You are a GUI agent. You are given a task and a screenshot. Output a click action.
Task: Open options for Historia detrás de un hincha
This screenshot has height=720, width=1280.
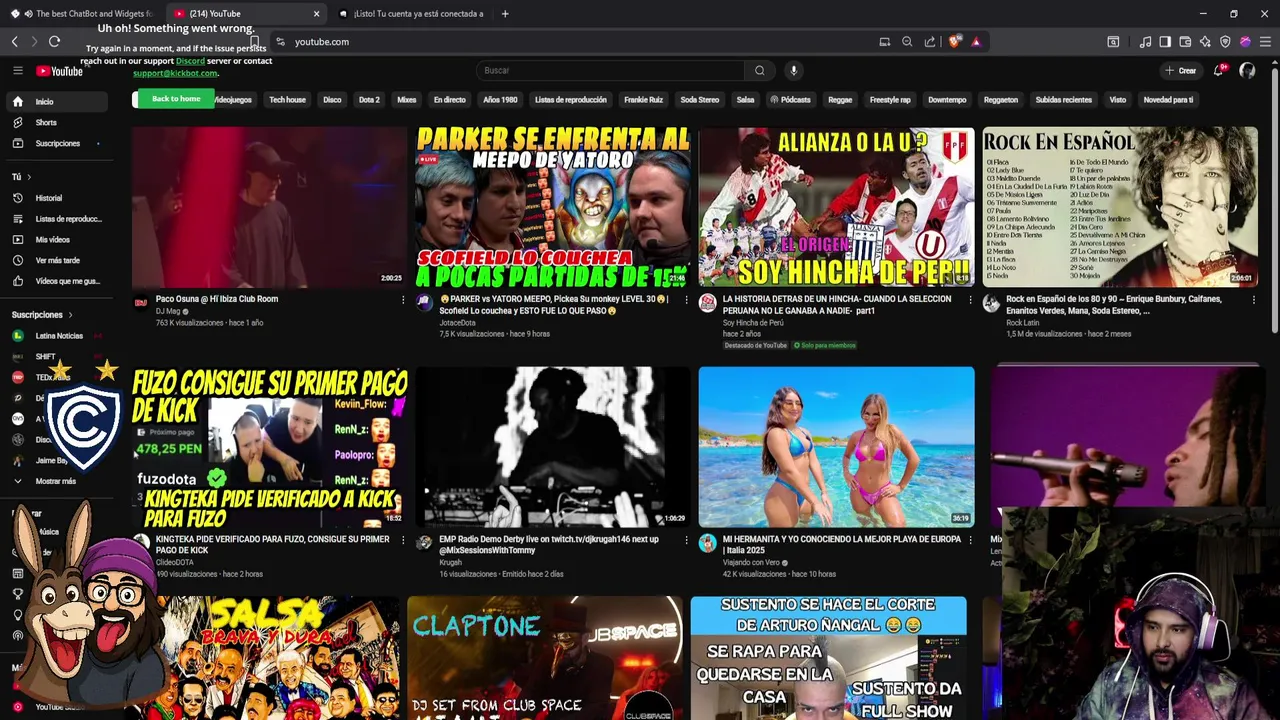pos(970,299)
